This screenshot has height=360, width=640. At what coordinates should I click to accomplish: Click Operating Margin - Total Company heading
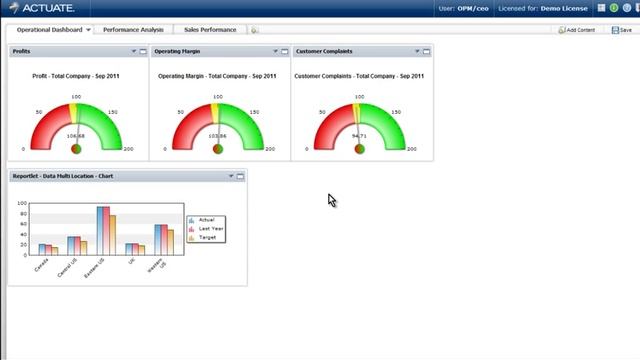click(x=217, y=76)
